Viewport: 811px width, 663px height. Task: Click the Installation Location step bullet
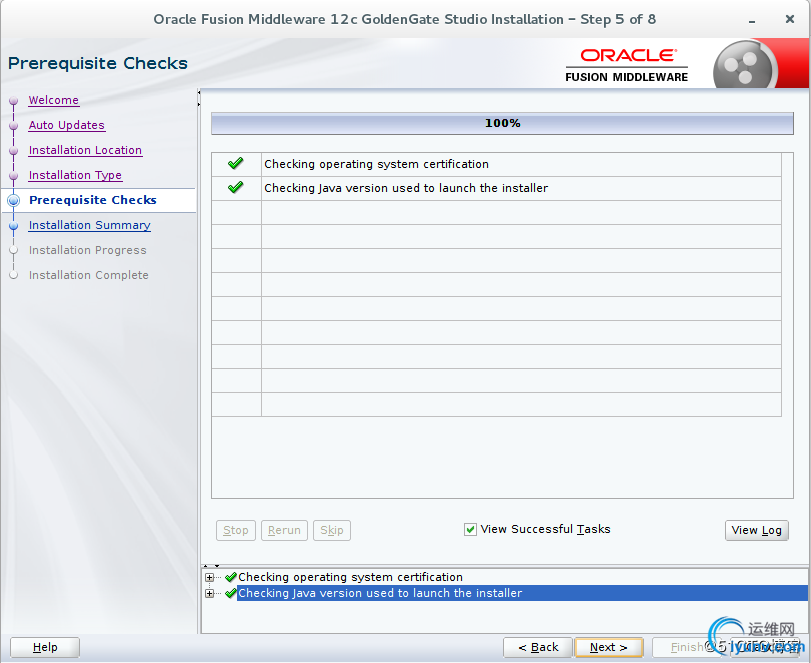(x=14, y=150)
